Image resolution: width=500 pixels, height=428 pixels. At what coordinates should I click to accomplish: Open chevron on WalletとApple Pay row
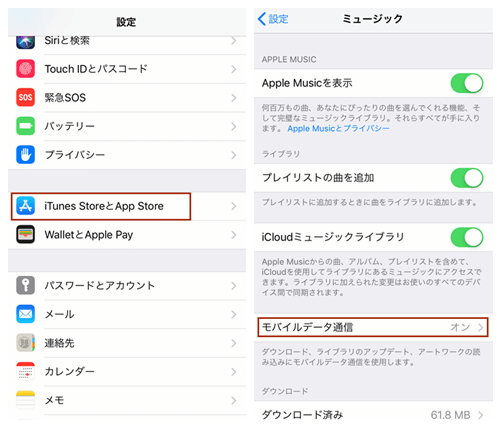click(234, 235)
